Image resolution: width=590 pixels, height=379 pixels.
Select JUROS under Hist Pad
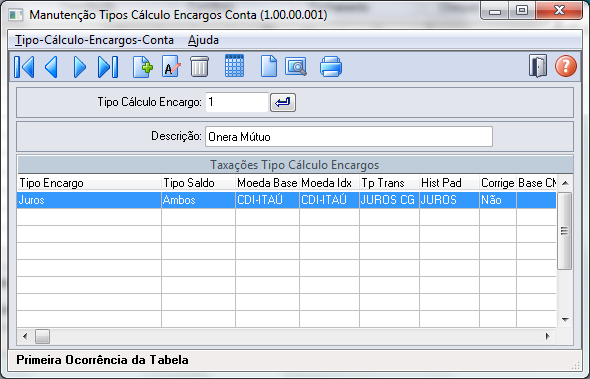point(449,200)
